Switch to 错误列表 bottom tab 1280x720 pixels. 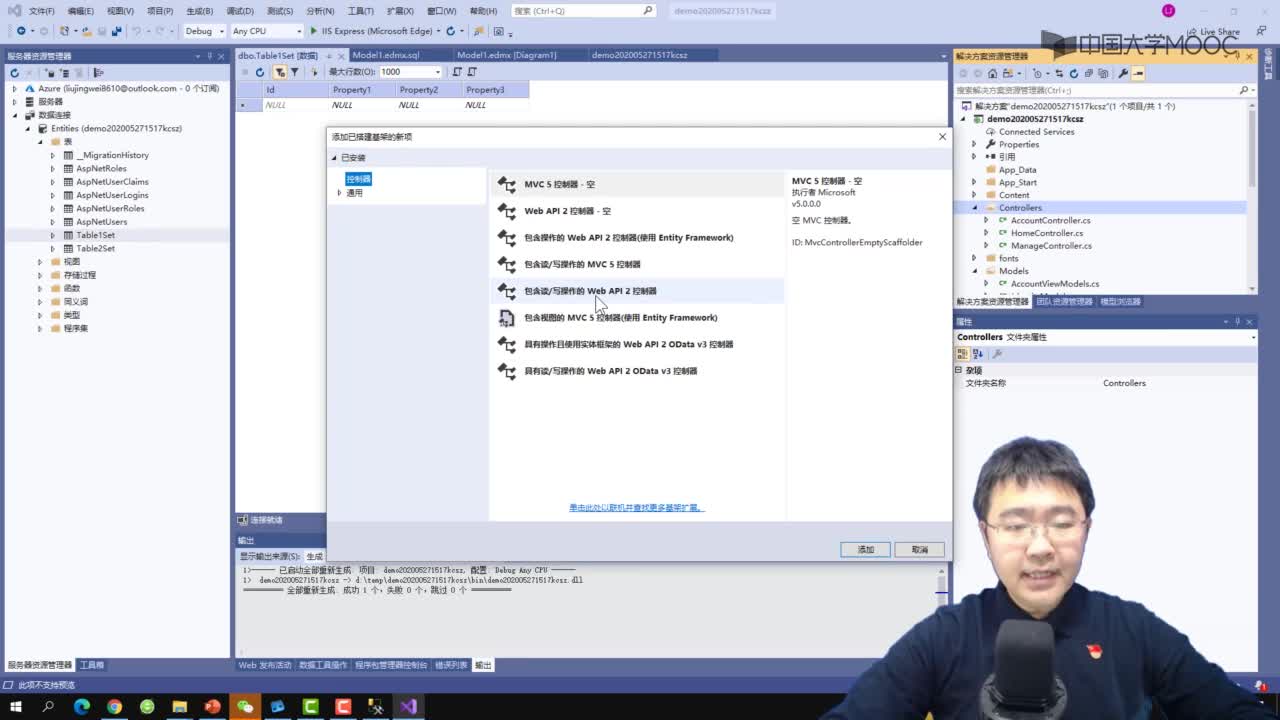[x=451, y=665]
